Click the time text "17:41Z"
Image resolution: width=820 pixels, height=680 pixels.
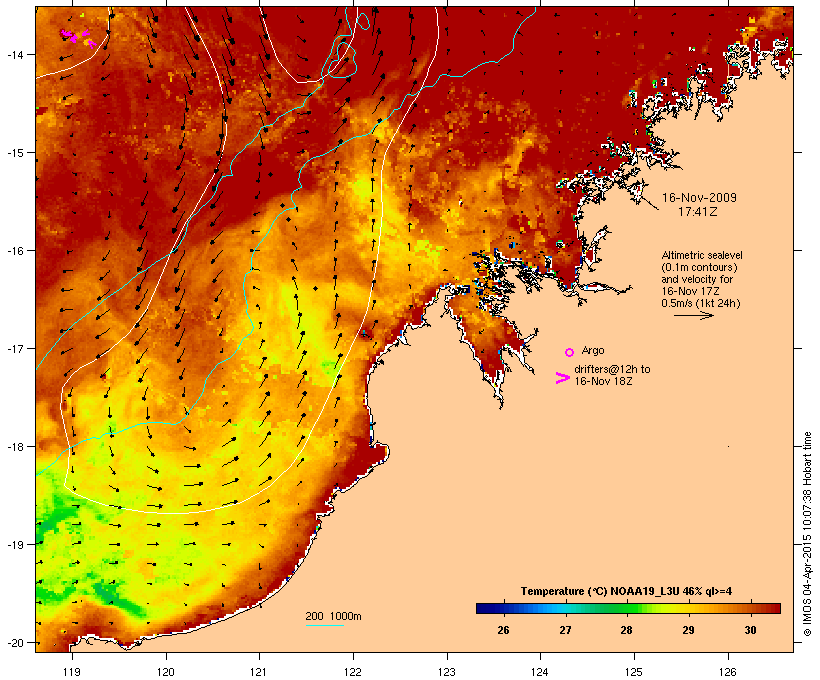(x=698, y=212)
